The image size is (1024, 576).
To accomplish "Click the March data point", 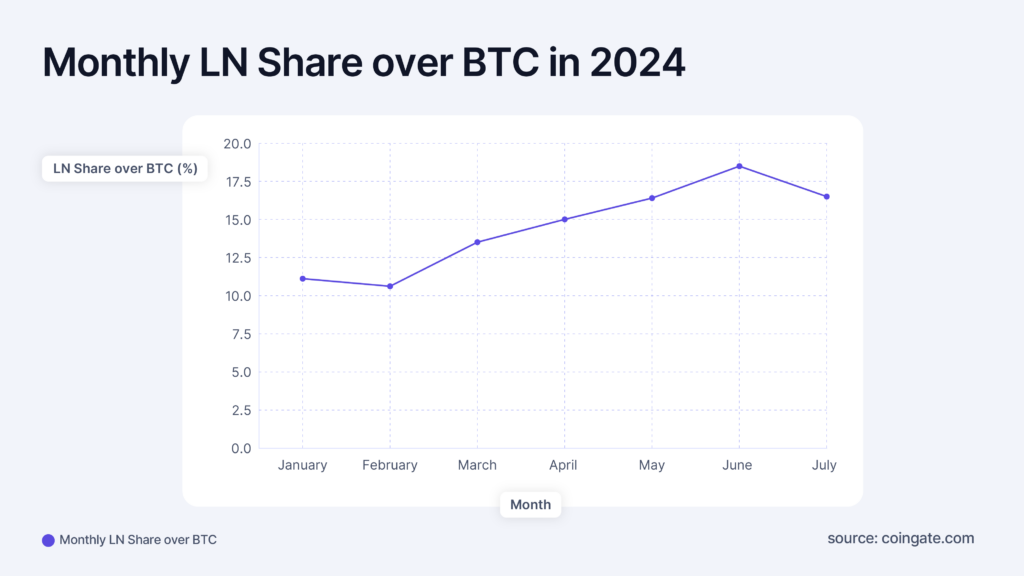I will tap(477, 242).
